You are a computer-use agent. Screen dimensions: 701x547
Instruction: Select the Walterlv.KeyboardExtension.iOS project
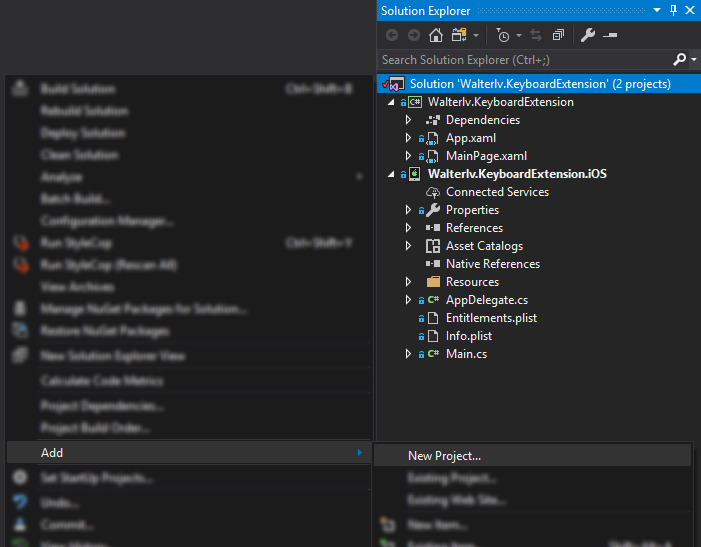pos(517,174)
